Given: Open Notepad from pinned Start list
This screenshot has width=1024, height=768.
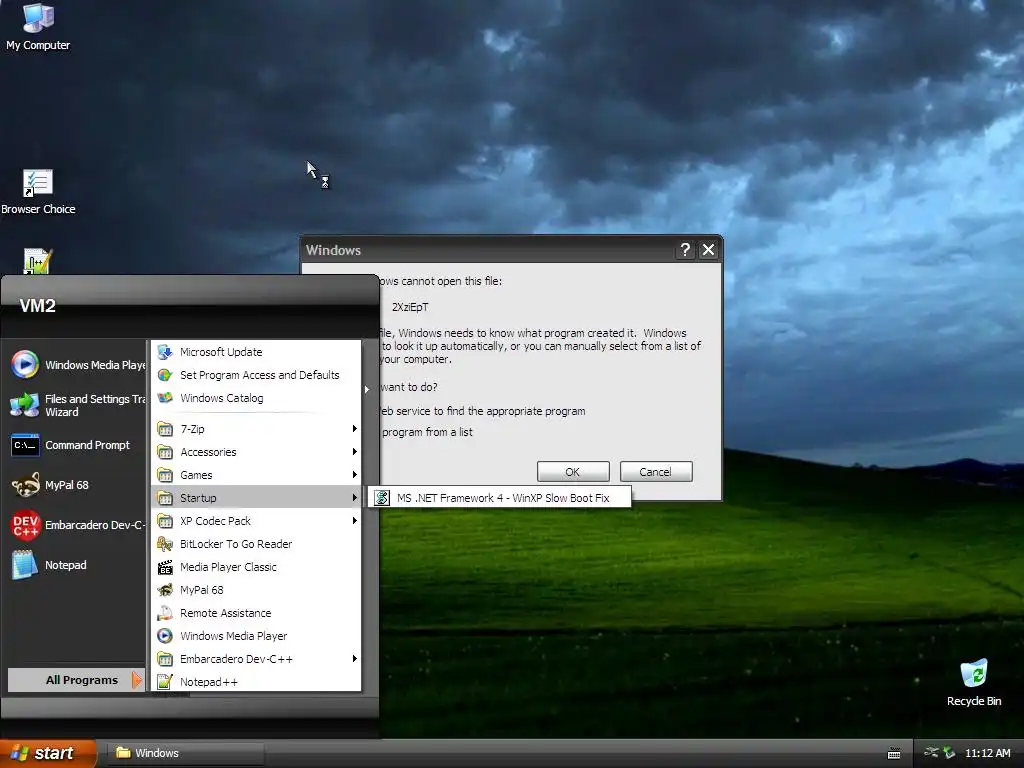Looking at the screenshot, I should click(50, 565).
